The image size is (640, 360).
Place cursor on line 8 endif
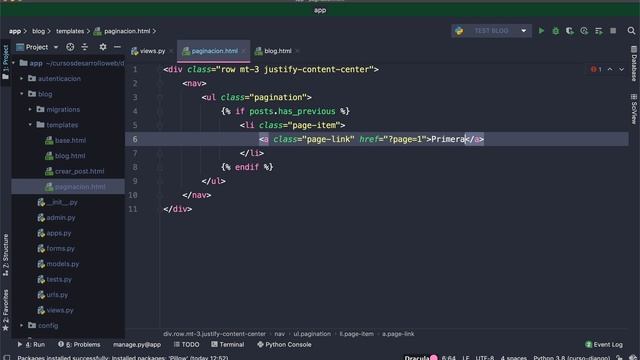tap(247, 167)
